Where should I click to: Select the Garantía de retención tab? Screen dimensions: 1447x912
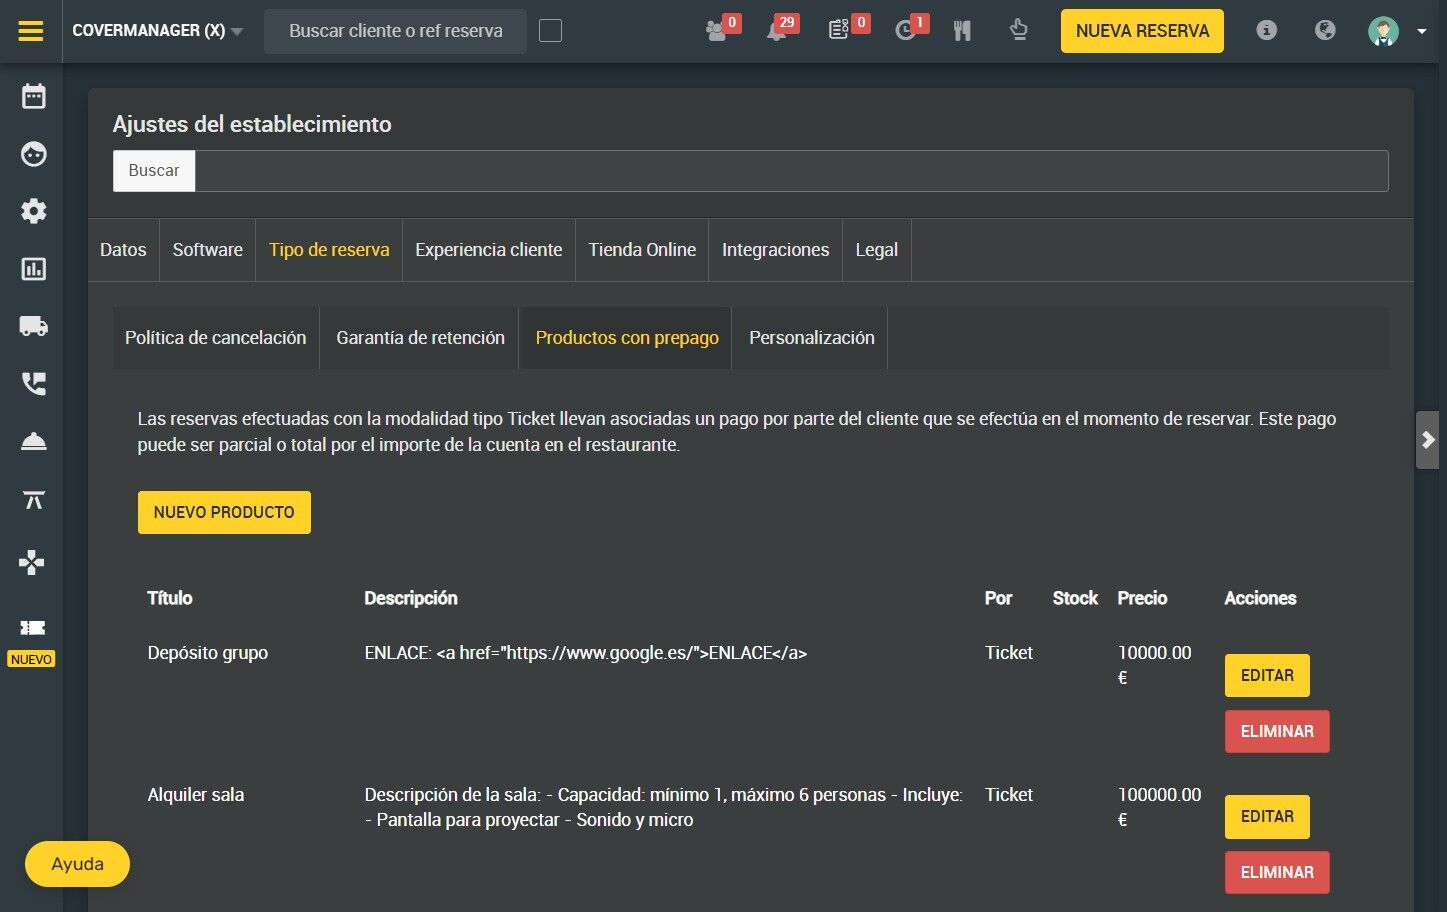tap(420, 338)
